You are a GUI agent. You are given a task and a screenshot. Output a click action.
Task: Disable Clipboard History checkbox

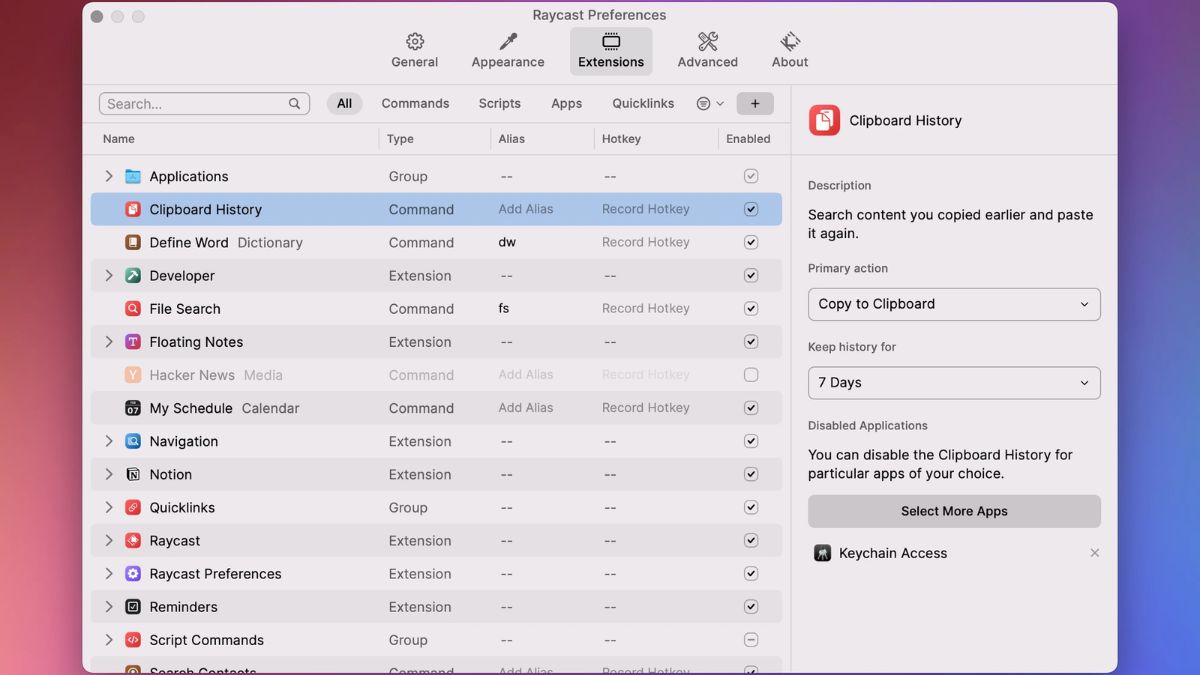coord(751,209)
